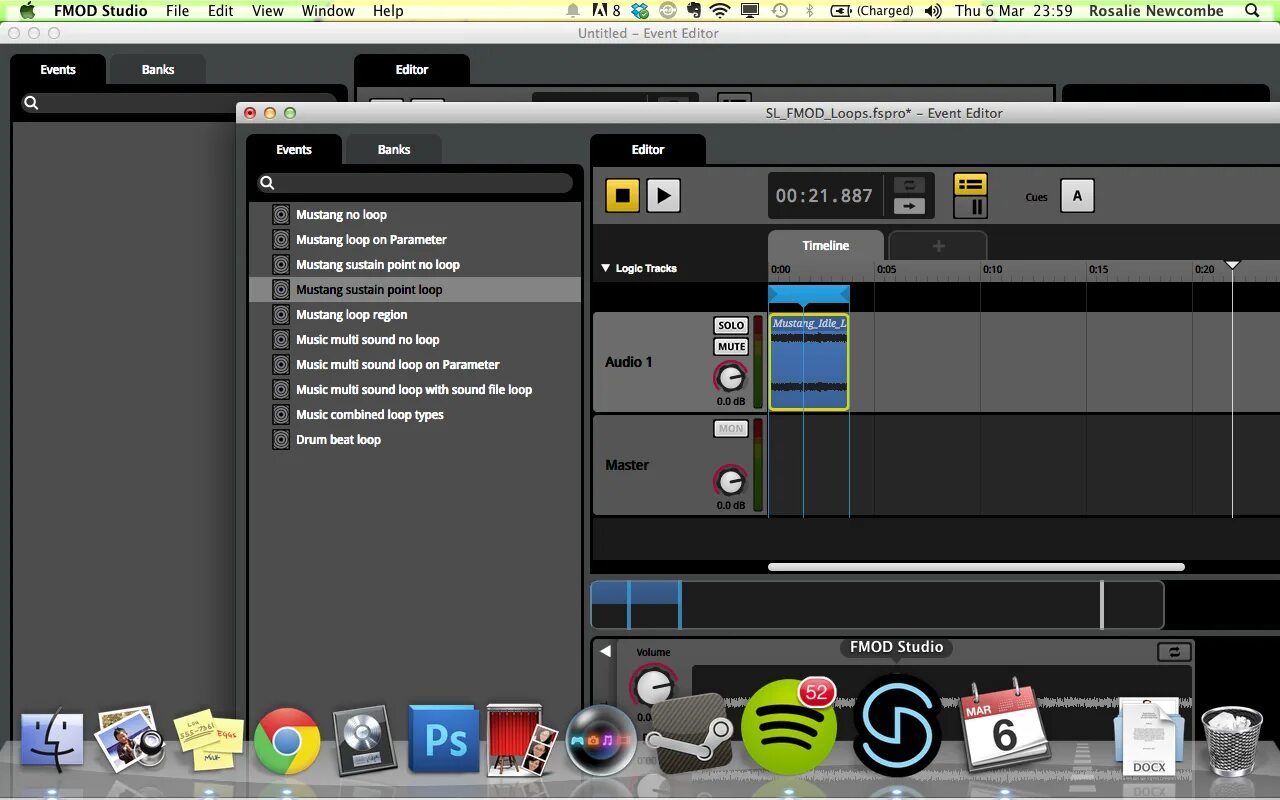Click speaker icon beside Mustang no loop
Screen dimensions: 1280x800
coord(281,214)
